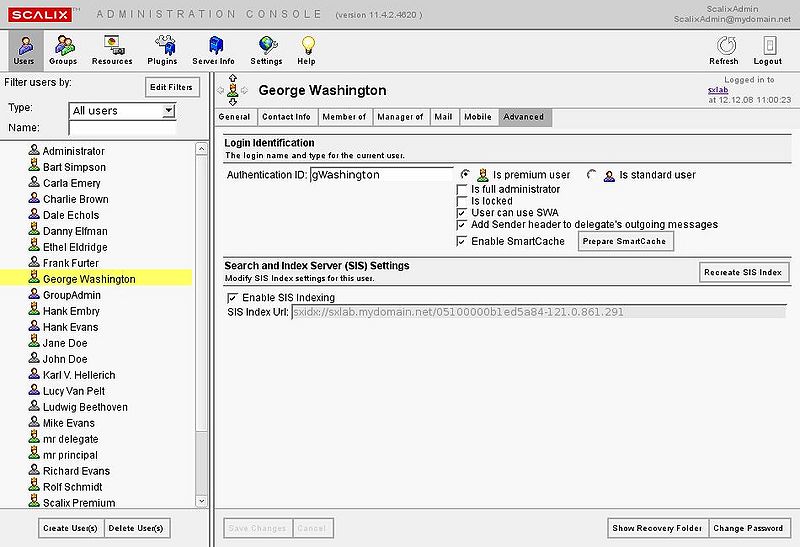
Task: Select Ludwig Beethoven in user list
Action: [x=85, y=407]
